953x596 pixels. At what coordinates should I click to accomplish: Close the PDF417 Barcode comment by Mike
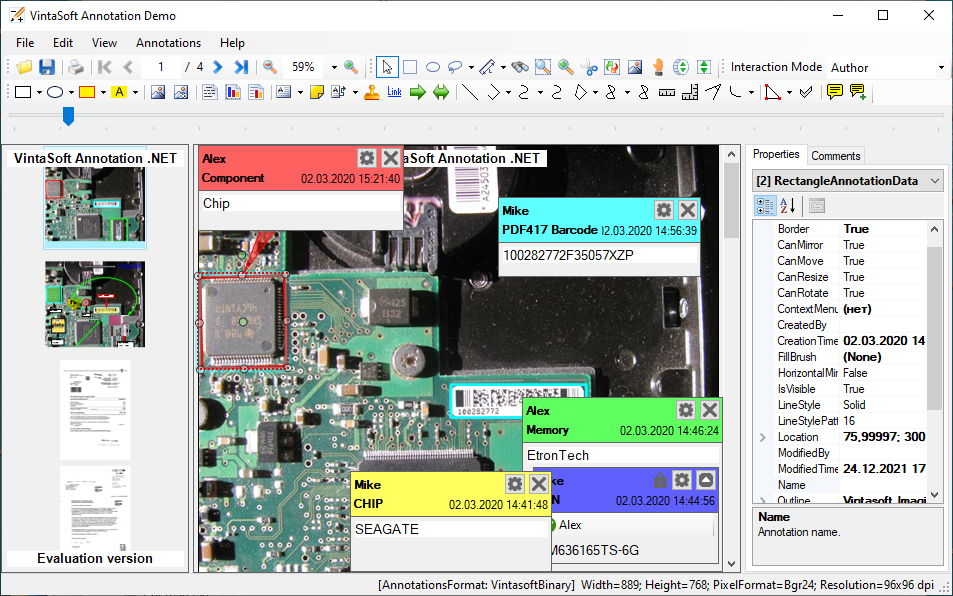(687, 210)
